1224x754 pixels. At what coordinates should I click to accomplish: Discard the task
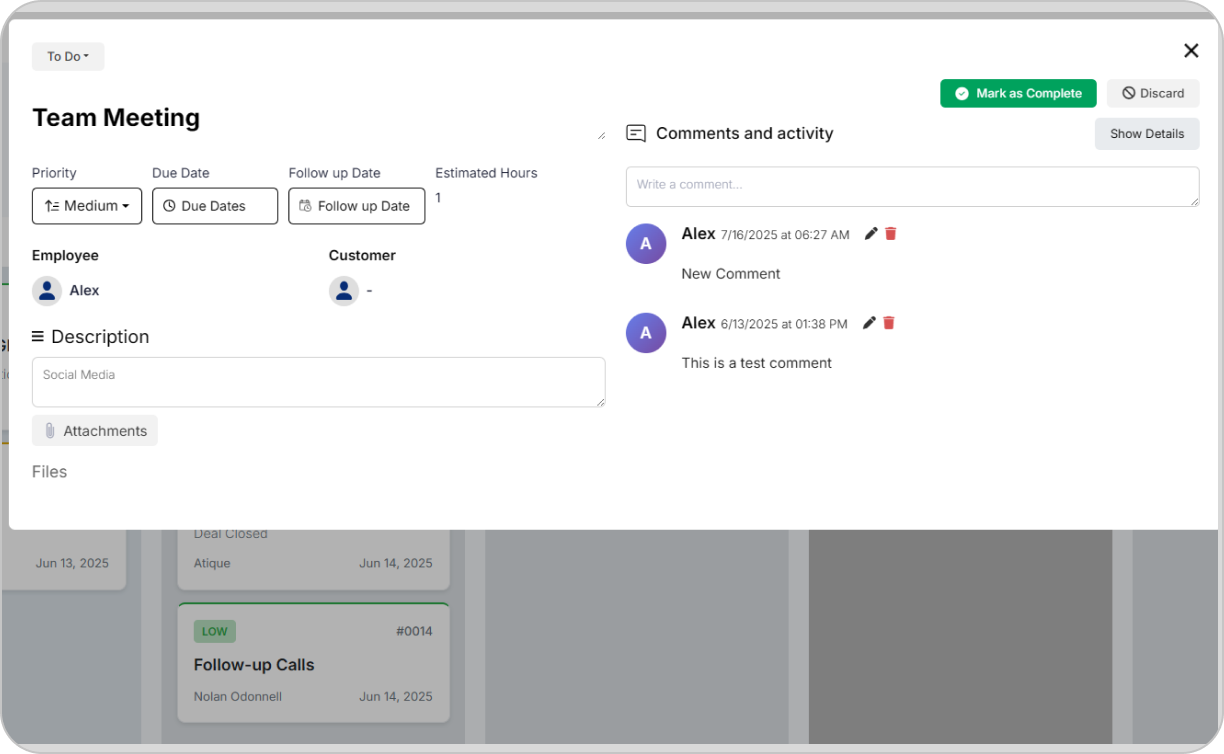click(1152, 93)
